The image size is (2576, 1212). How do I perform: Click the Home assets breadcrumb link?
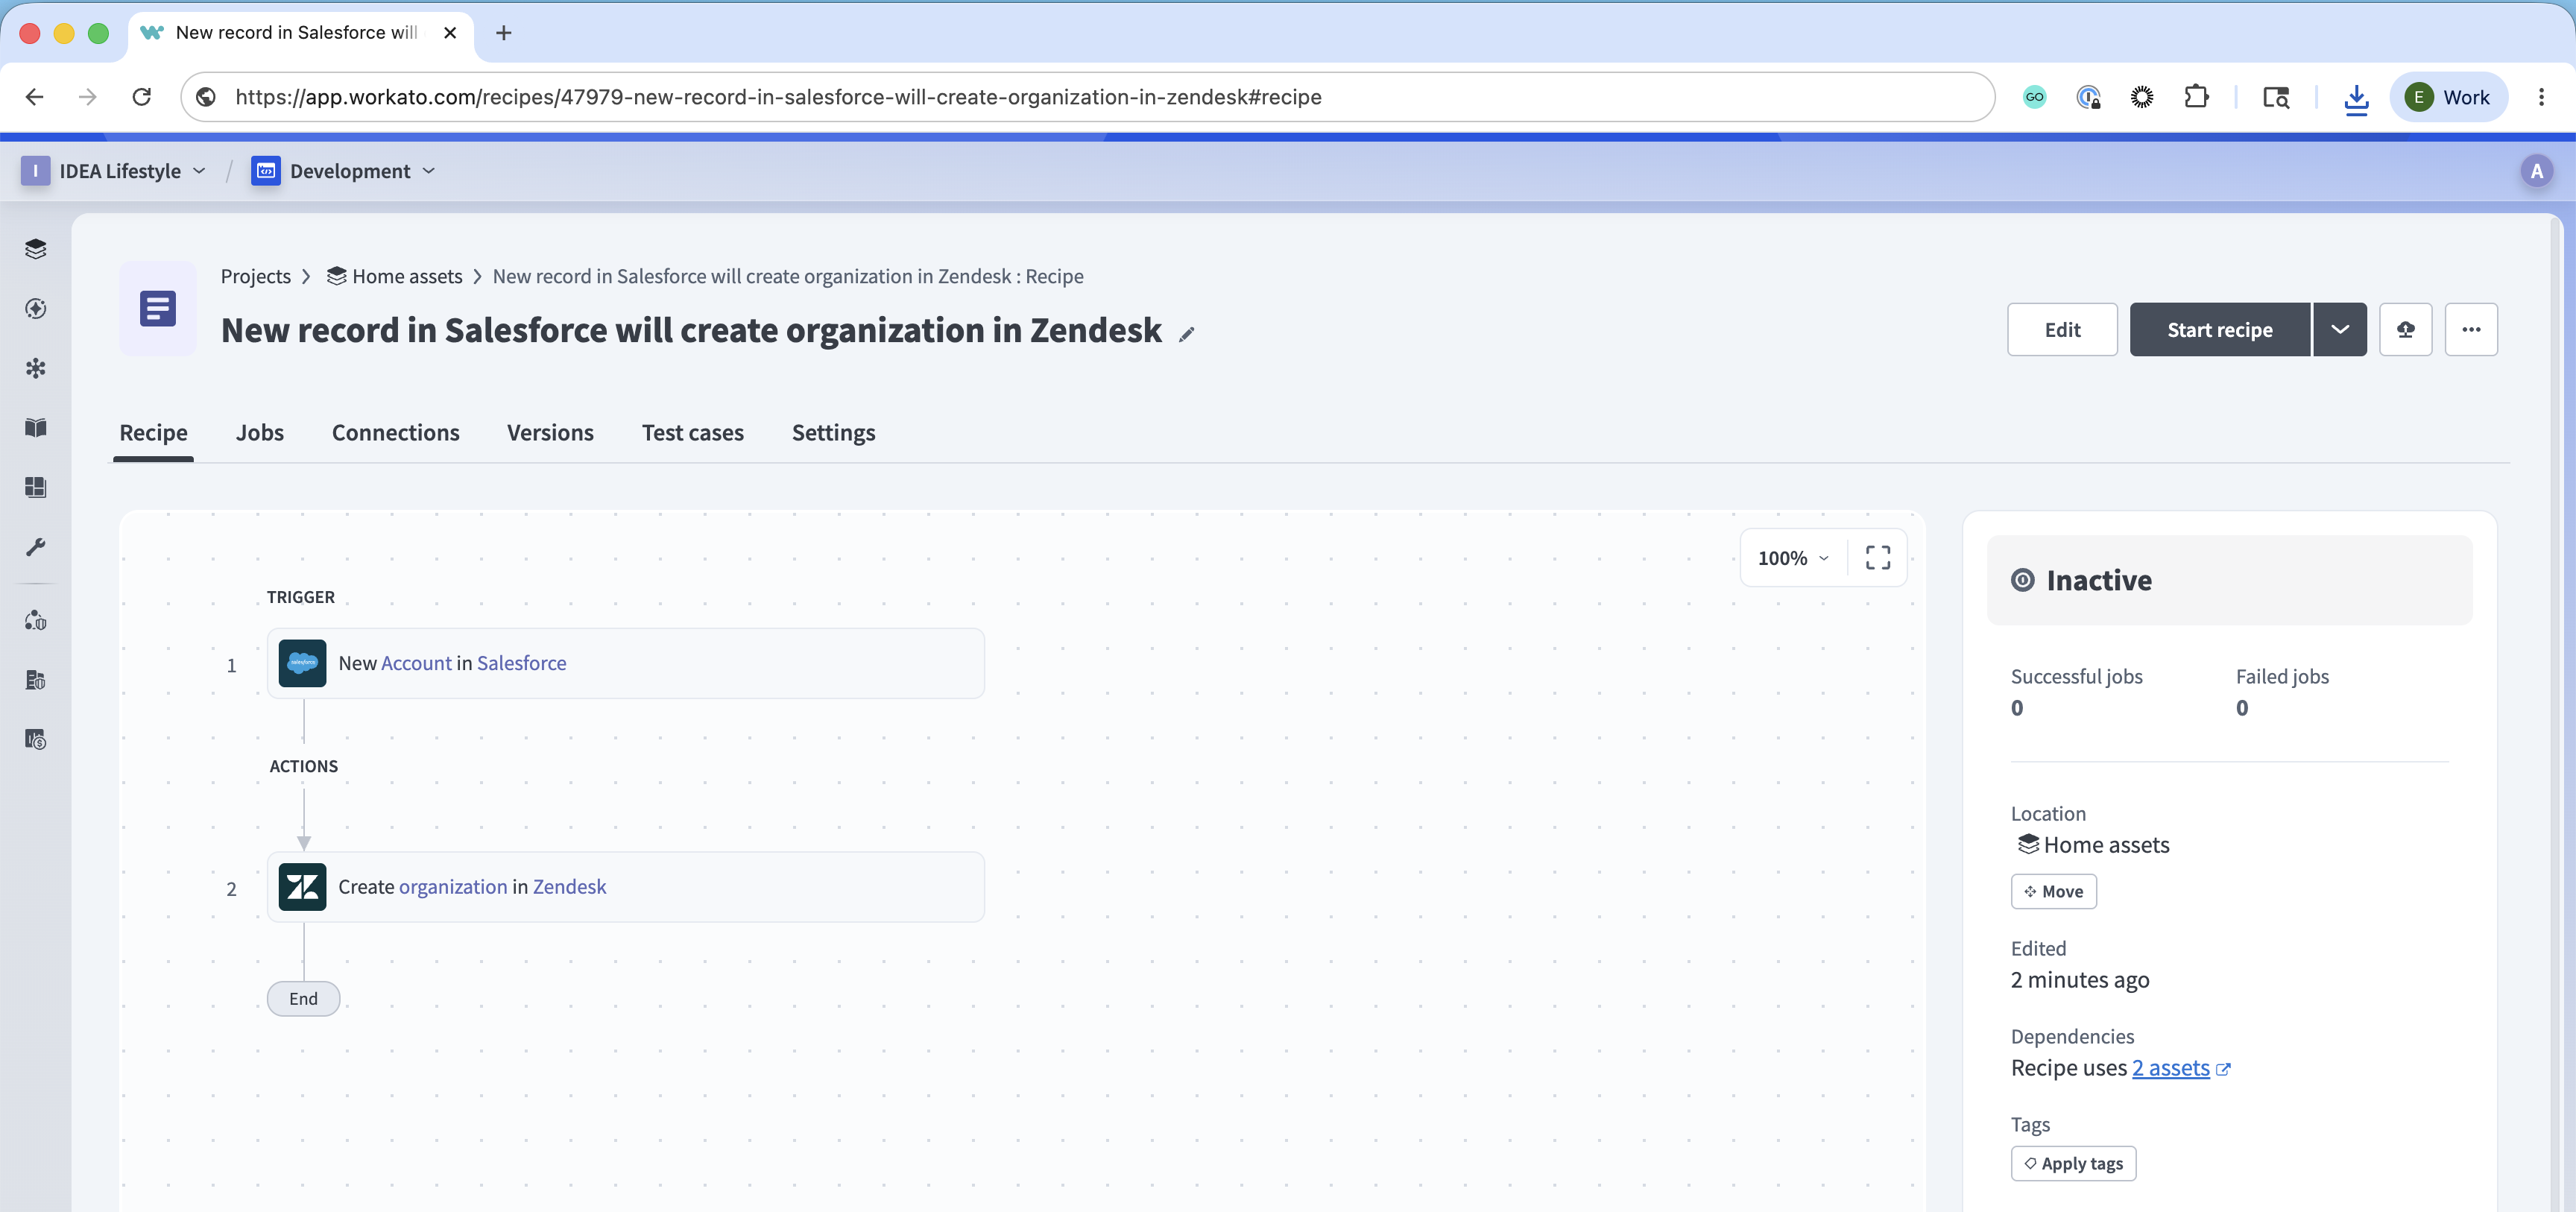(x=395, y=276)
